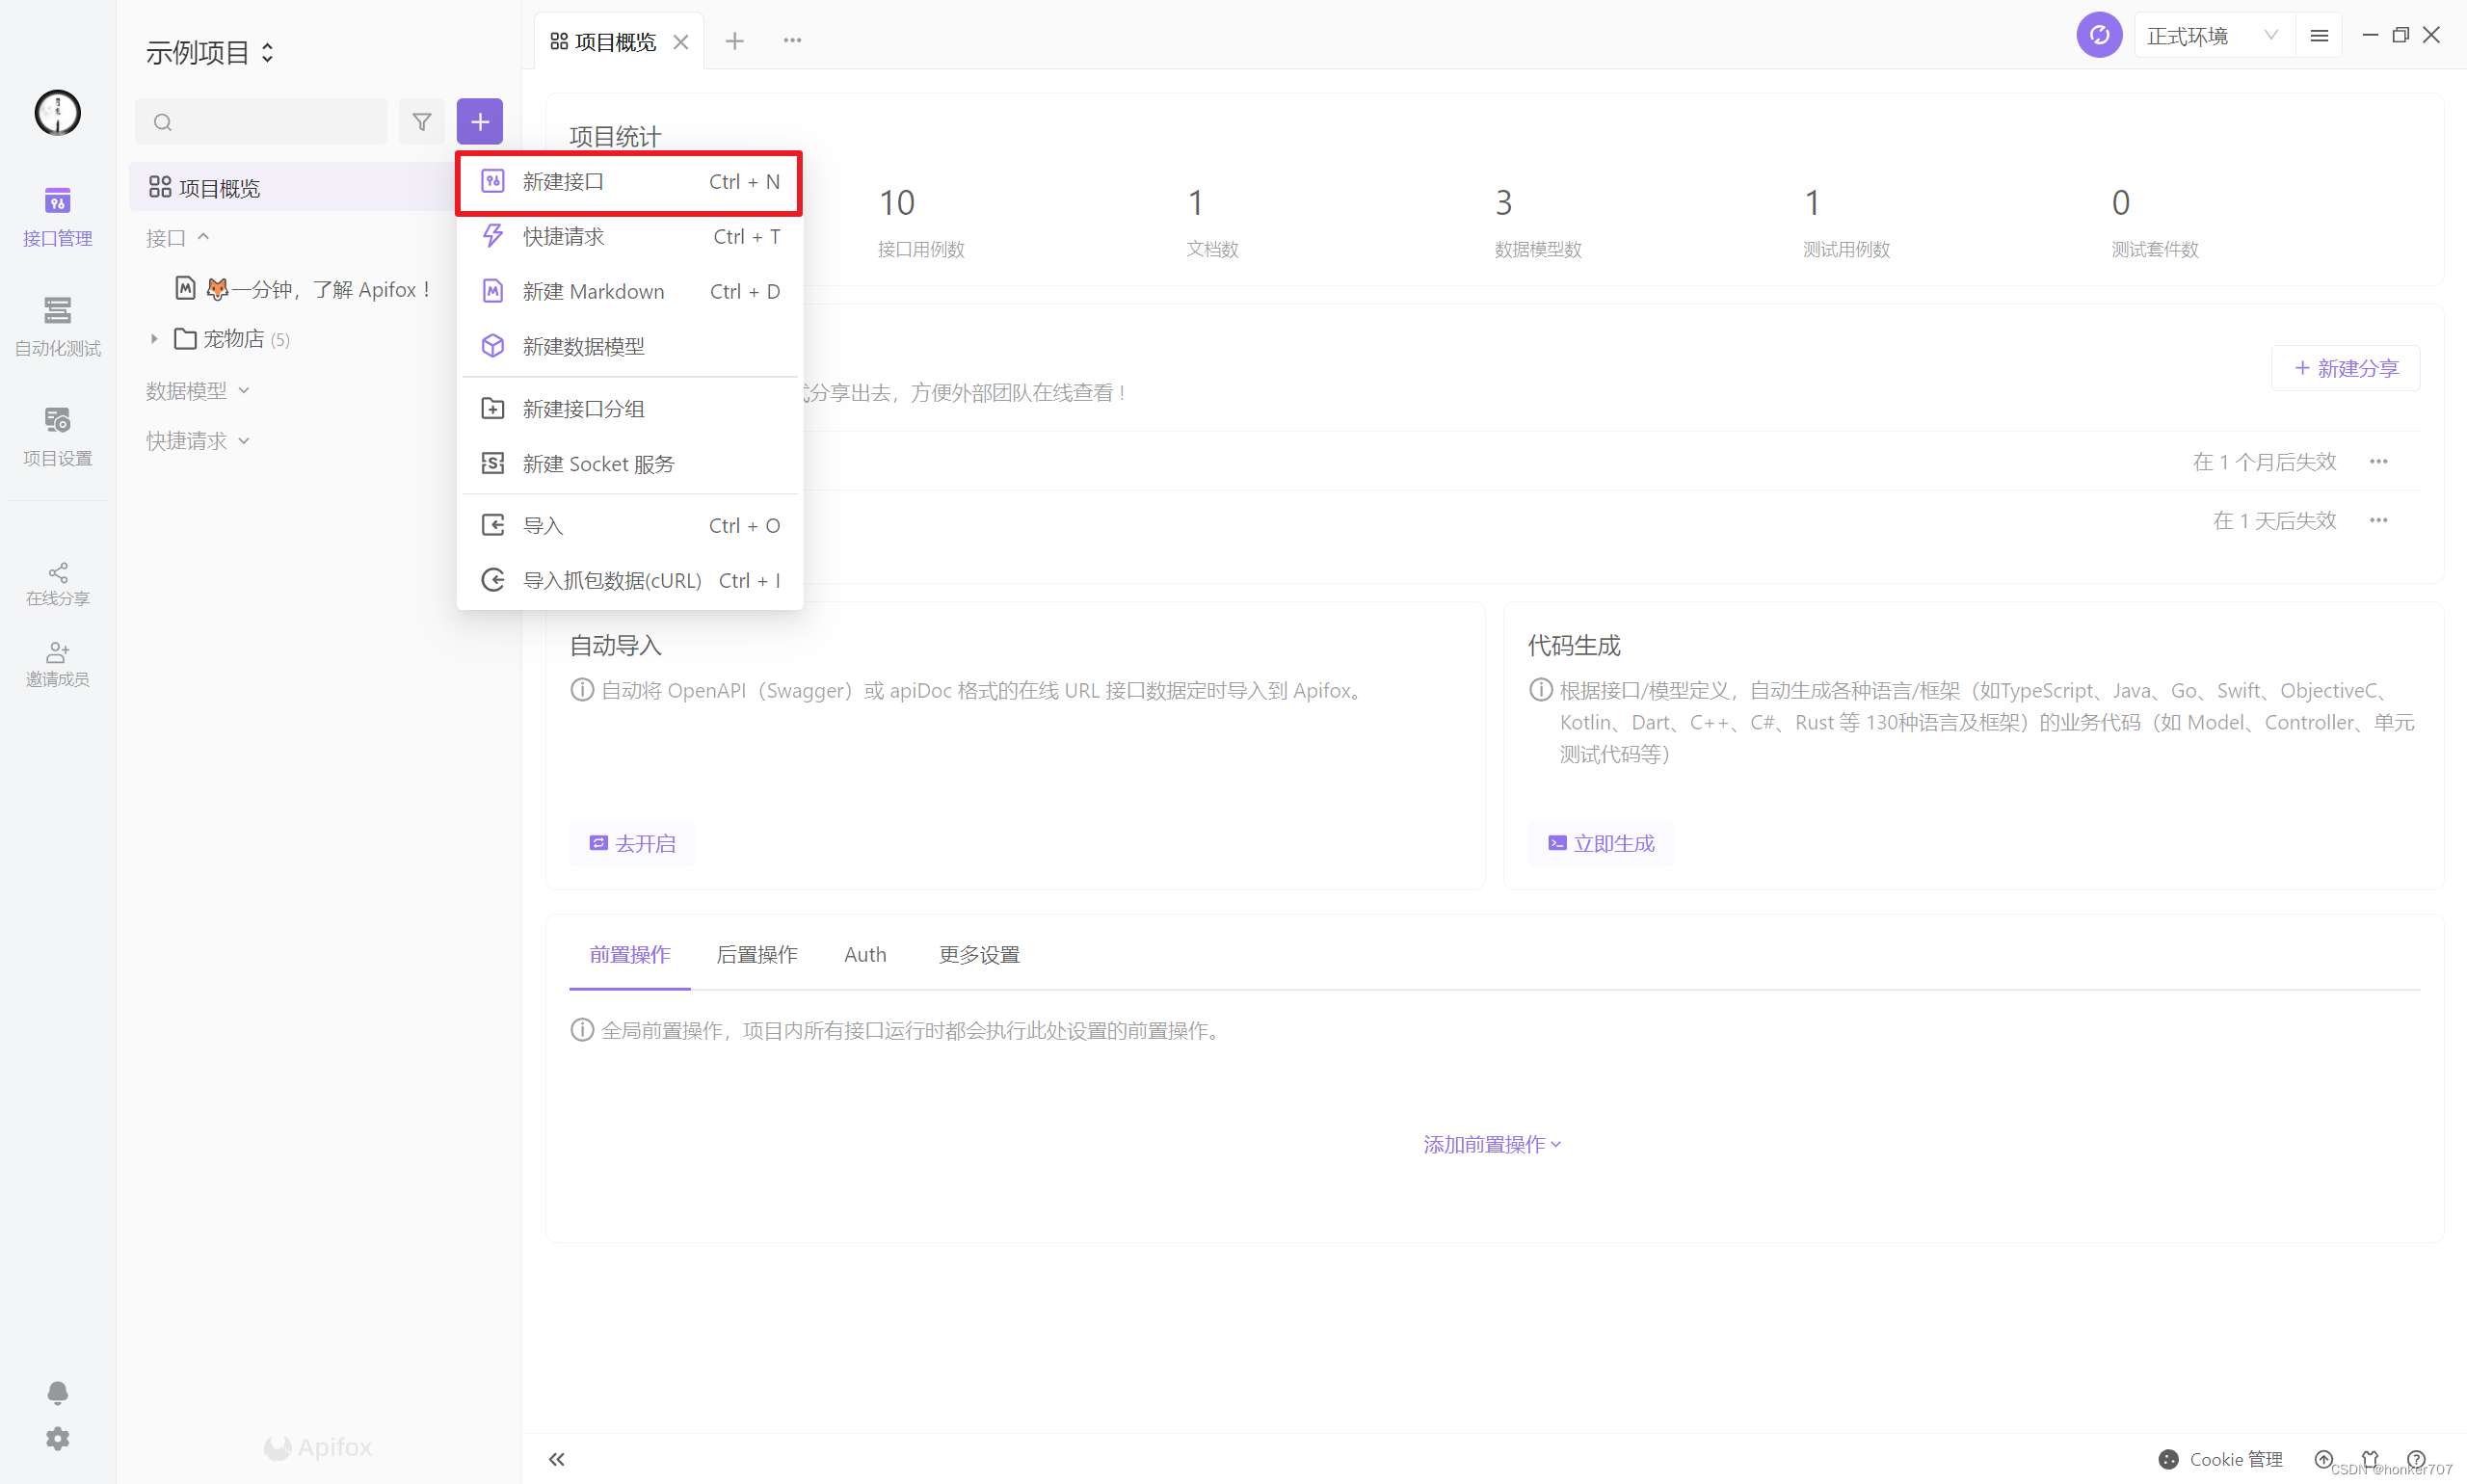Select 新建 Socket 服务 menu item
This screenshot has width=2467, height=1484.
629,464
